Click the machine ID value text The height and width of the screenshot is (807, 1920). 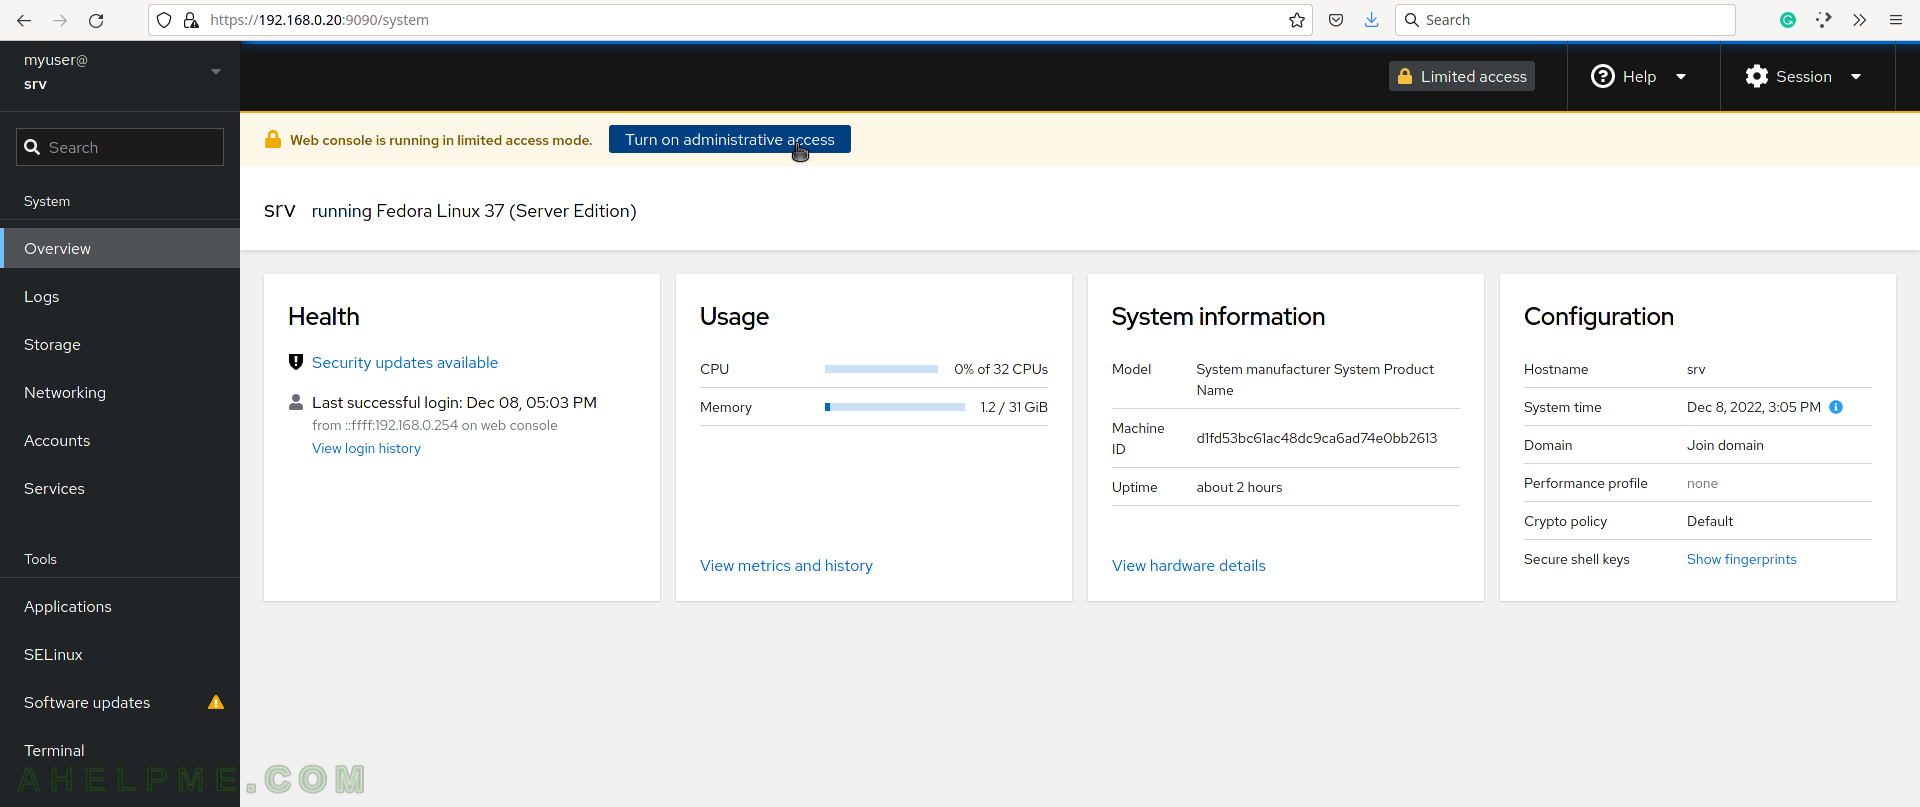1317,438
